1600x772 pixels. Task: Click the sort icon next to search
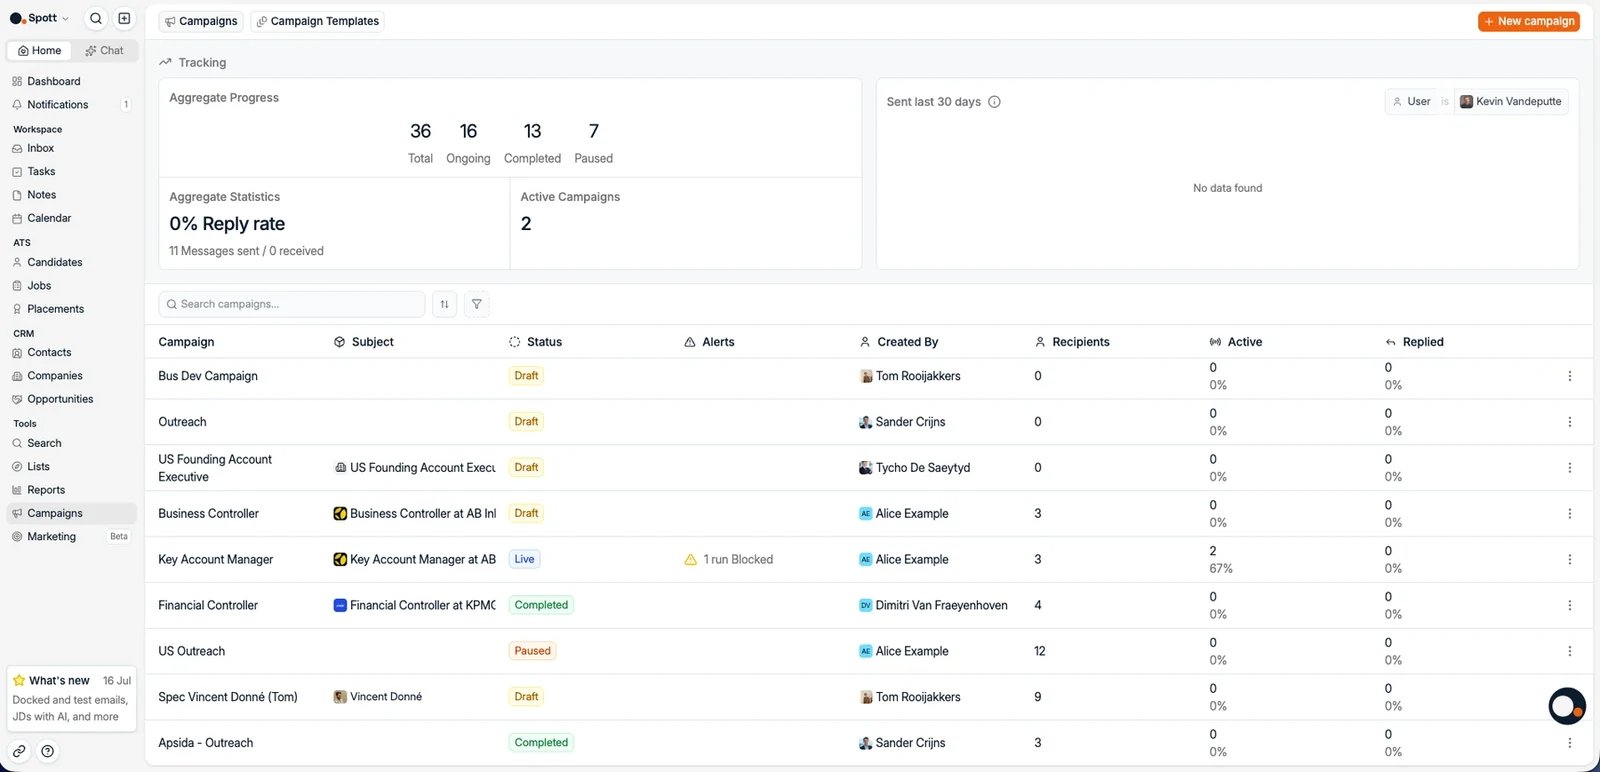point(445,304)
